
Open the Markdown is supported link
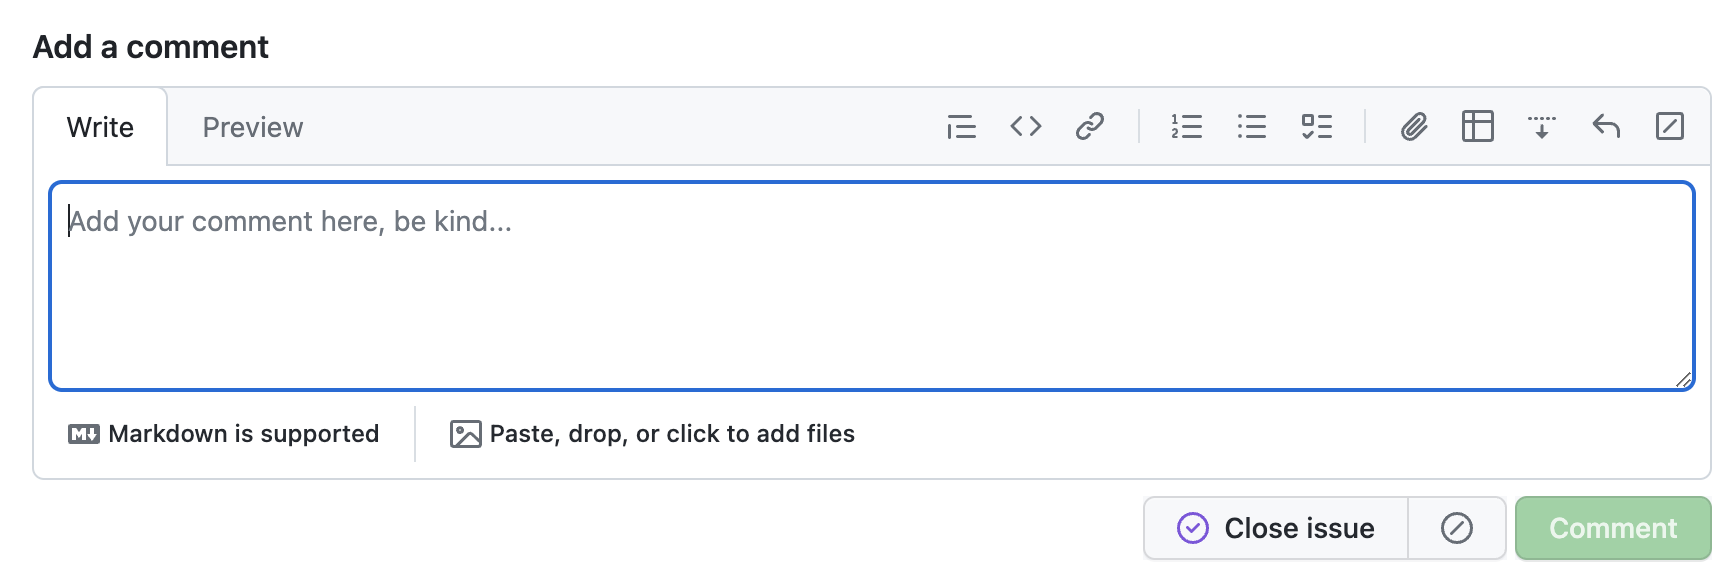(x=224, y=434)
